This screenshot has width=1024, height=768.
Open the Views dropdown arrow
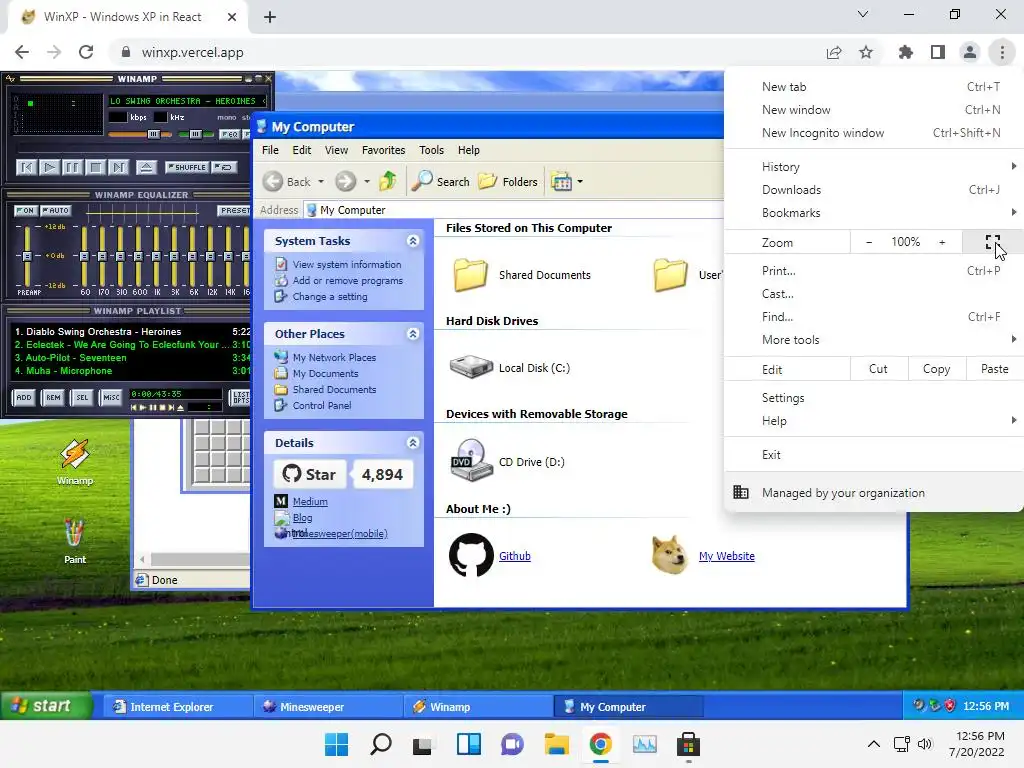pyautogui.click(x=580, y=182)
